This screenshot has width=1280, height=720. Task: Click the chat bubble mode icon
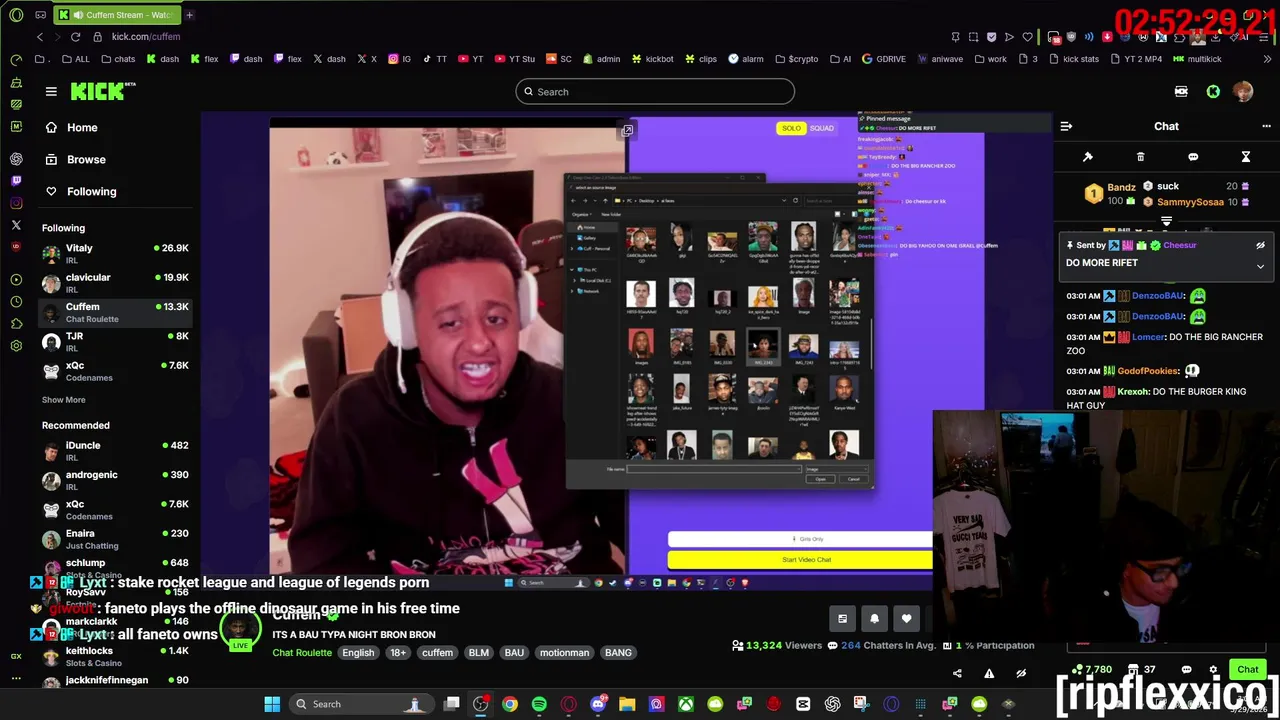(x=1193, y=157)
